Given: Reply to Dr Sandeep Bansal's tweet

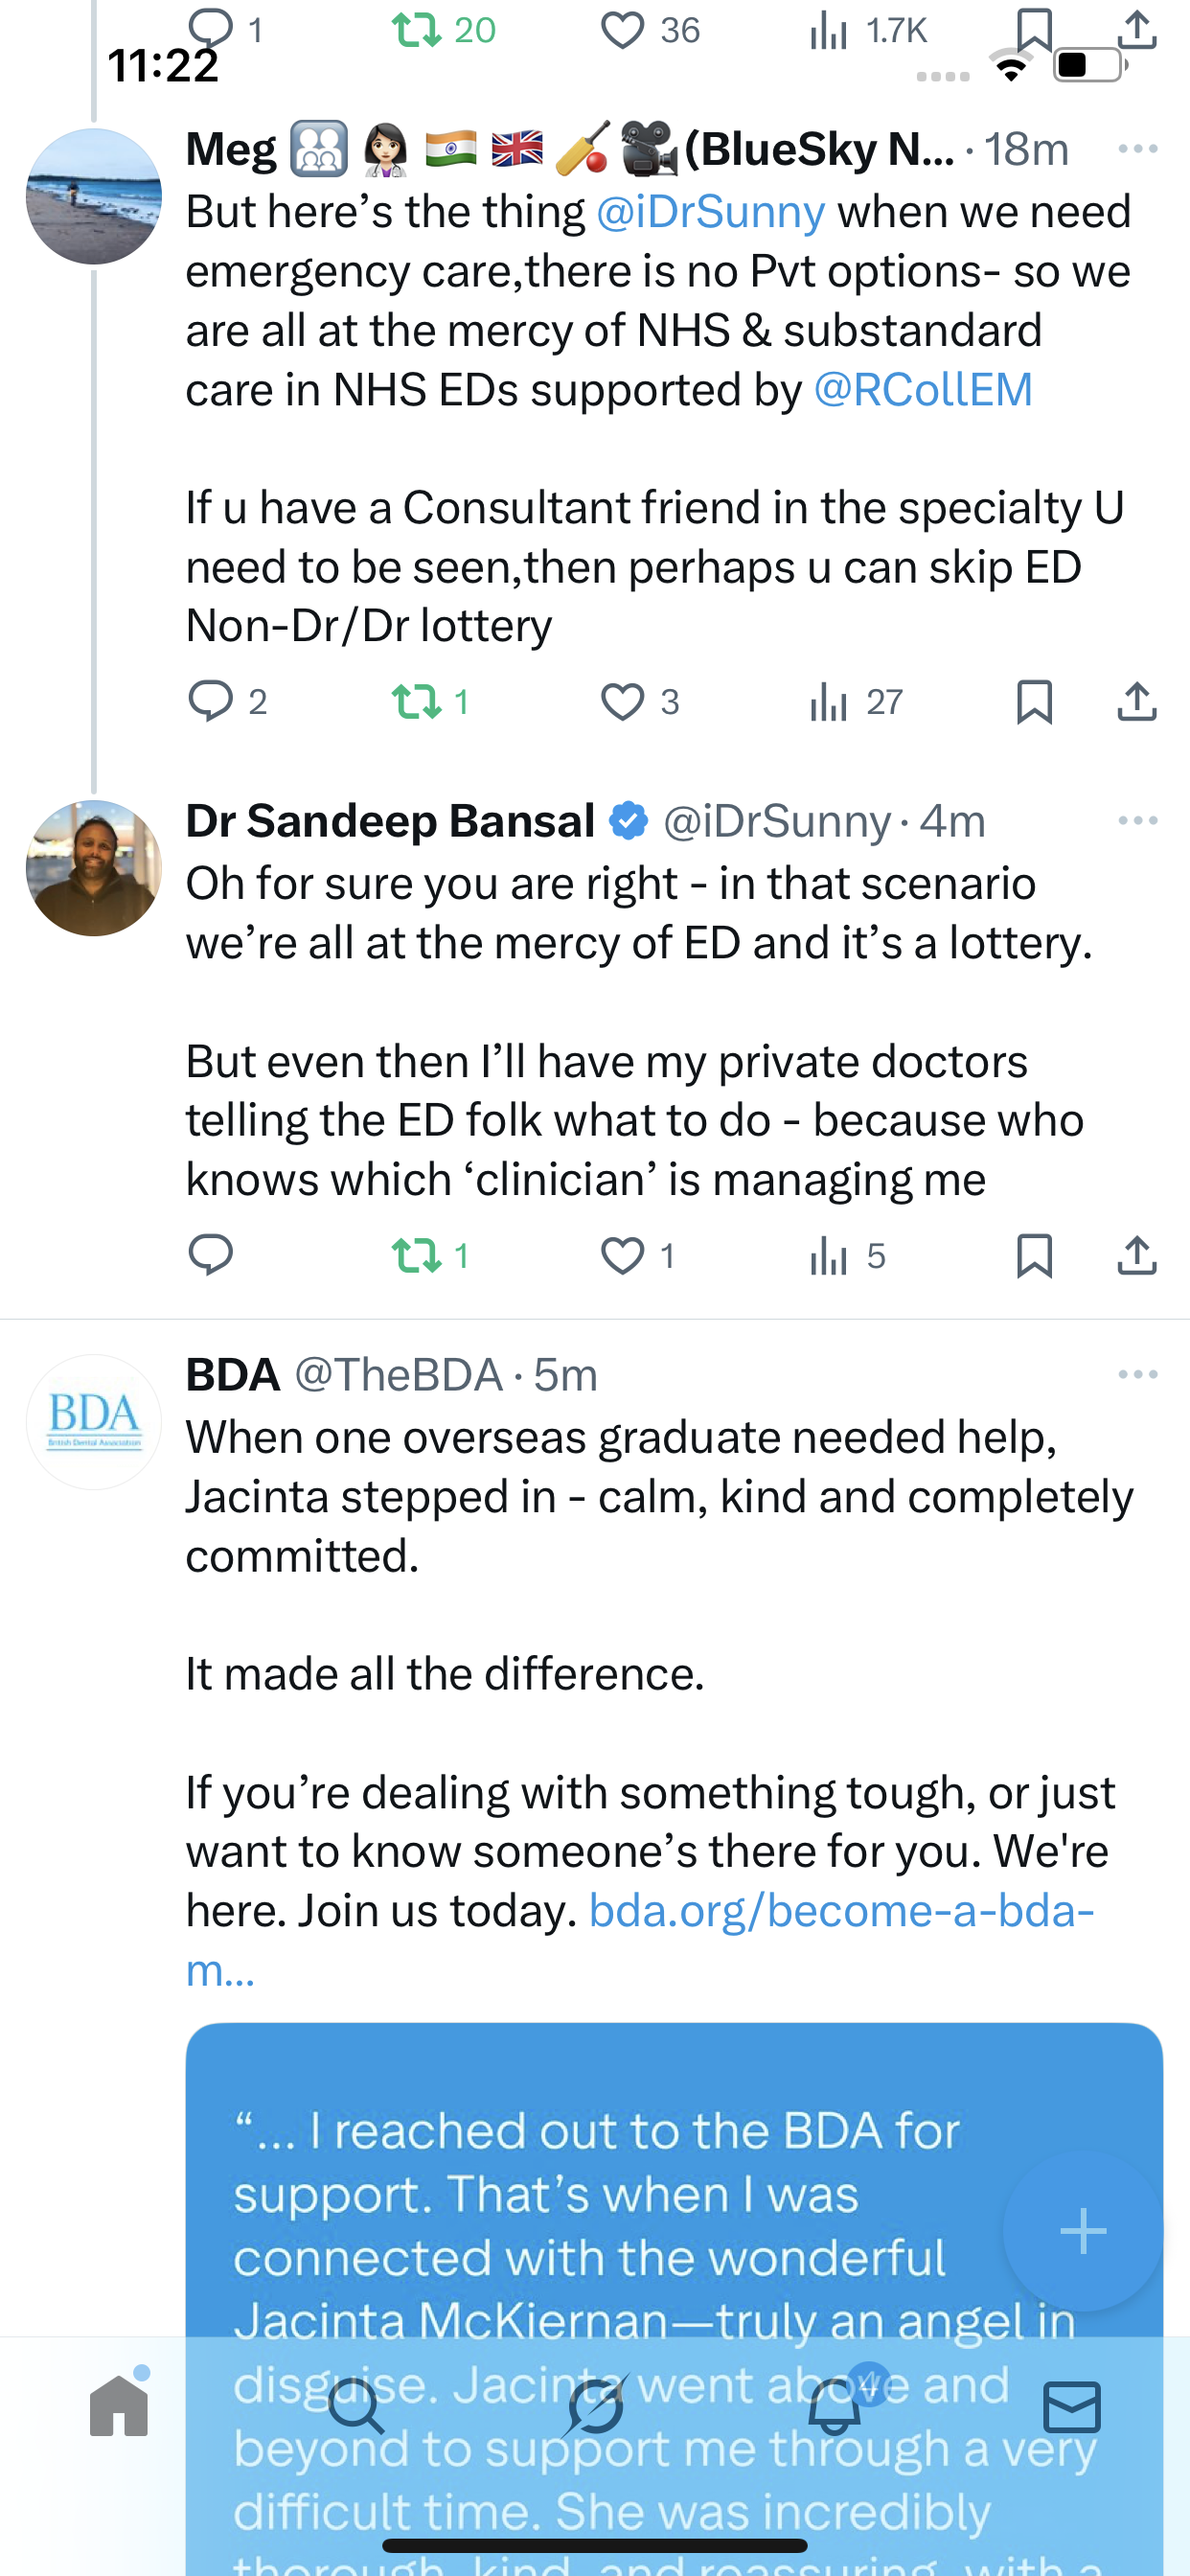Looking at the screenshot, I should [x=210, y=1255].
